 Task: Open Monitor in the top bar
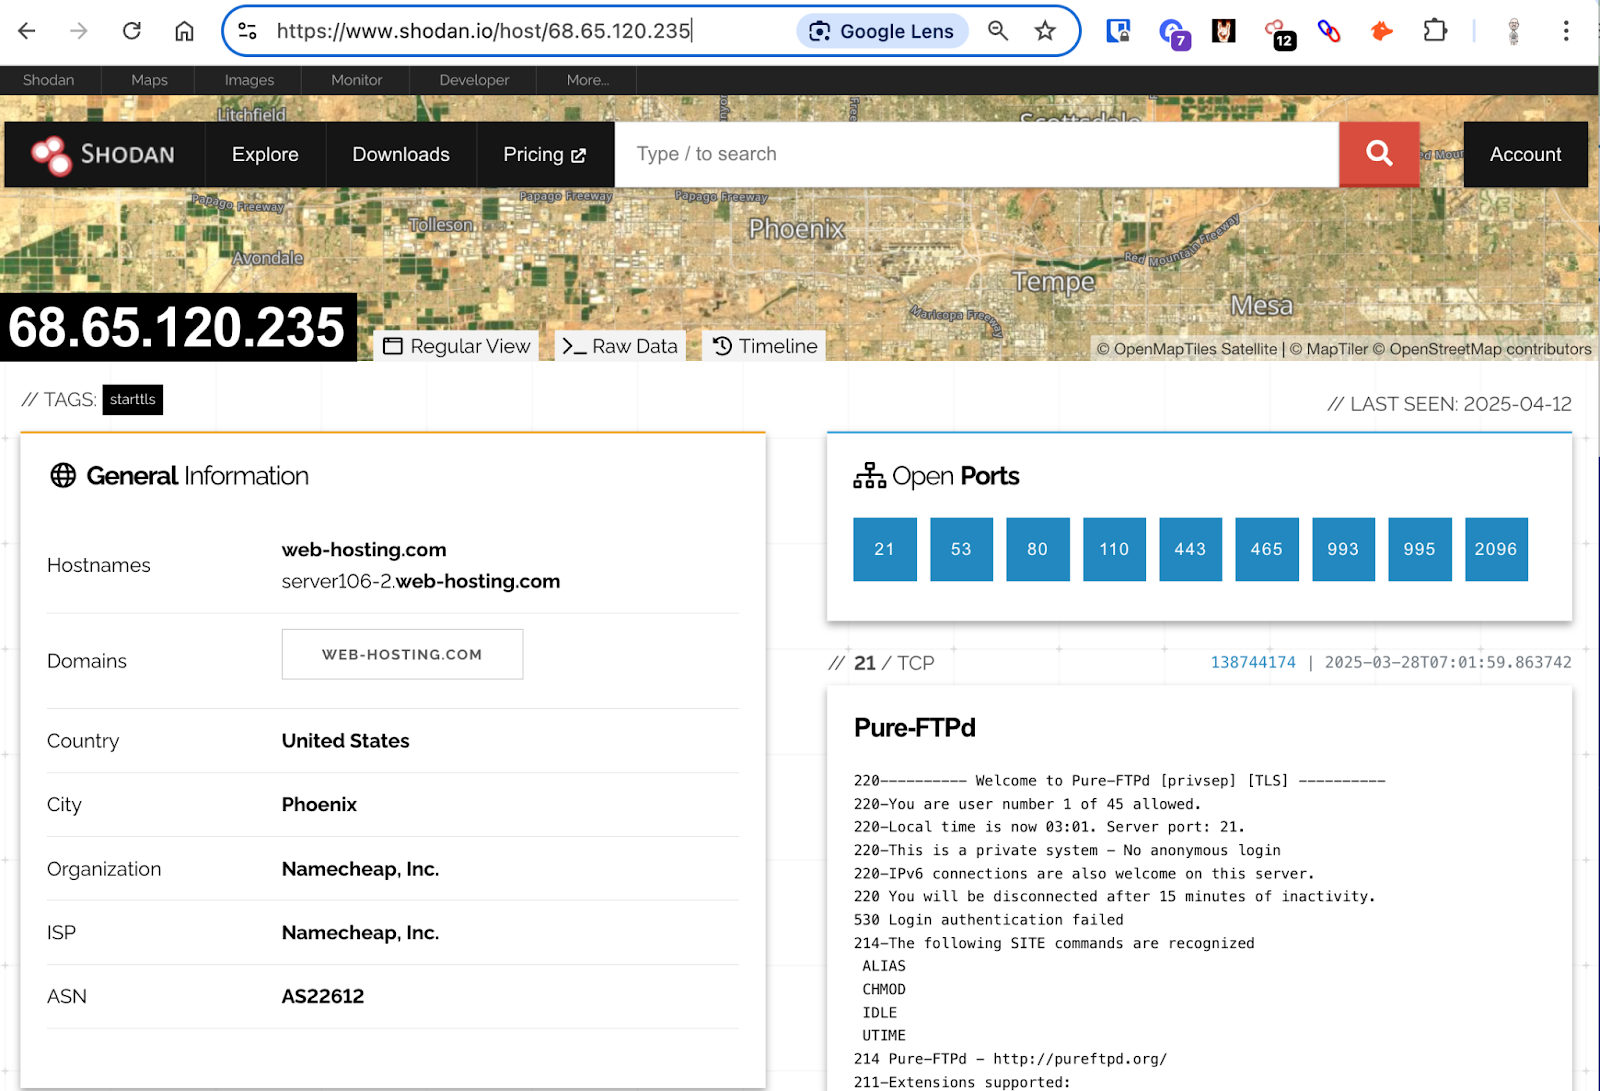click(357, 80)
